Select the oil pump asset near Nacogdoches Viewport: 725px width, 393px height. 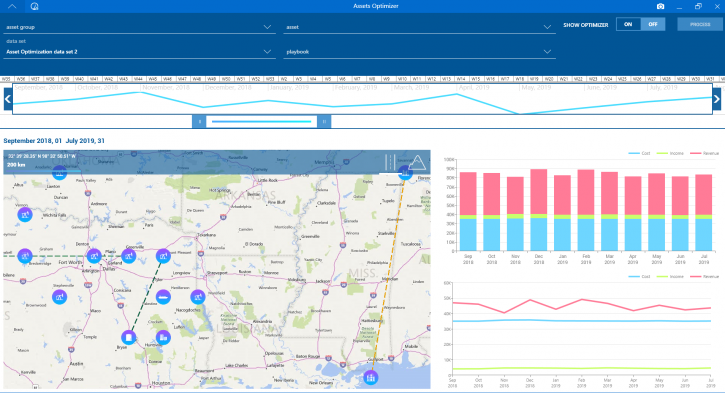point(198,297)
